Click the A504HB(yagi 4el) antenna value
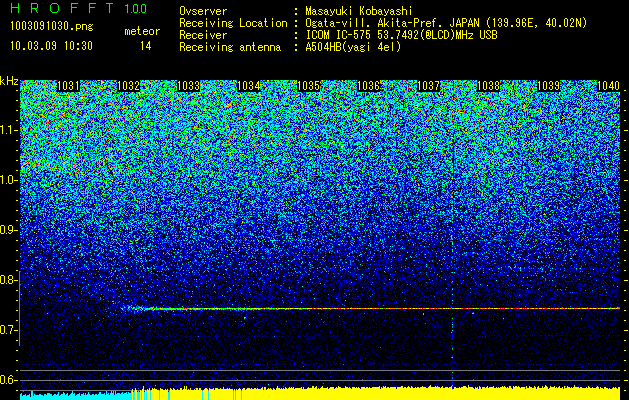The image size is (629, 400). point(353,47)
